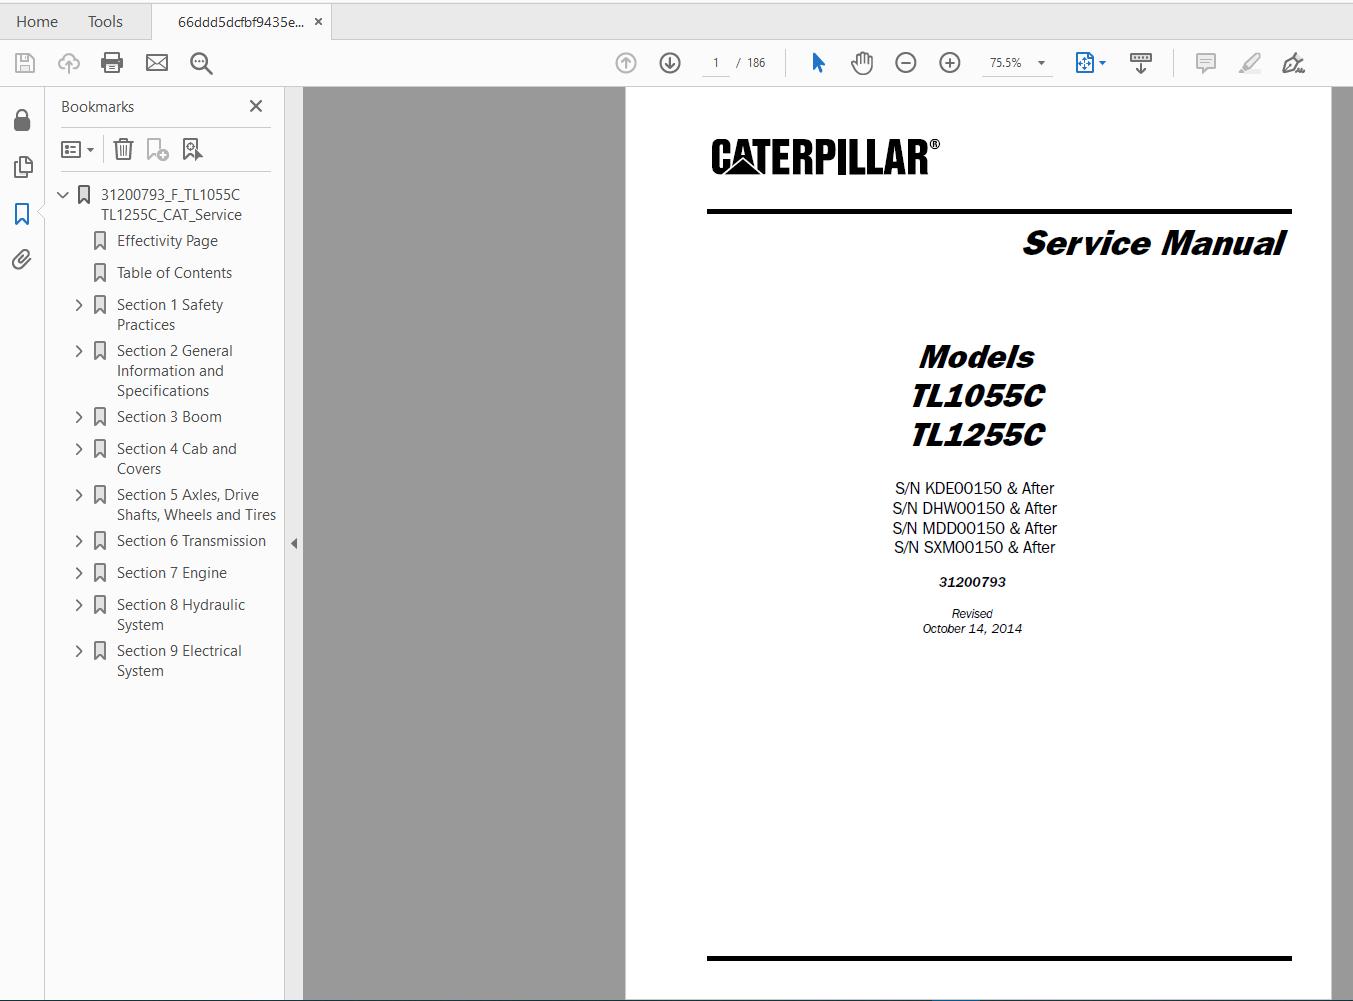Viewport: 1353px width, 1001px height.
Task: Expand Section 5 Axles bookmark
Action: (x=79, y=495)
